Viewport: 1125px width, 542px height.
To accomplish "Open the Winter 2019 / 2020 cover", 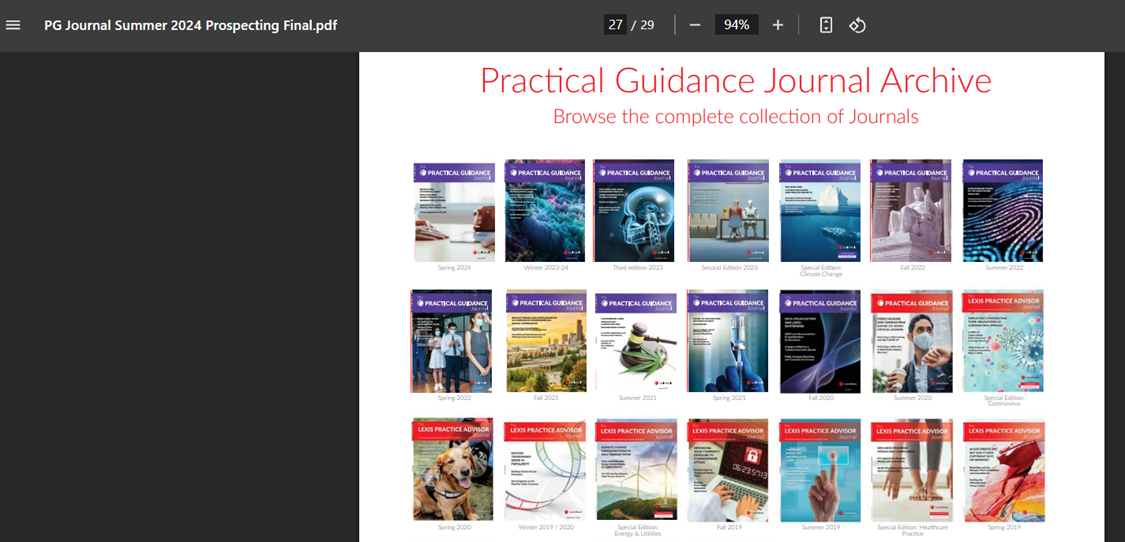I will [x=545, y=471].
